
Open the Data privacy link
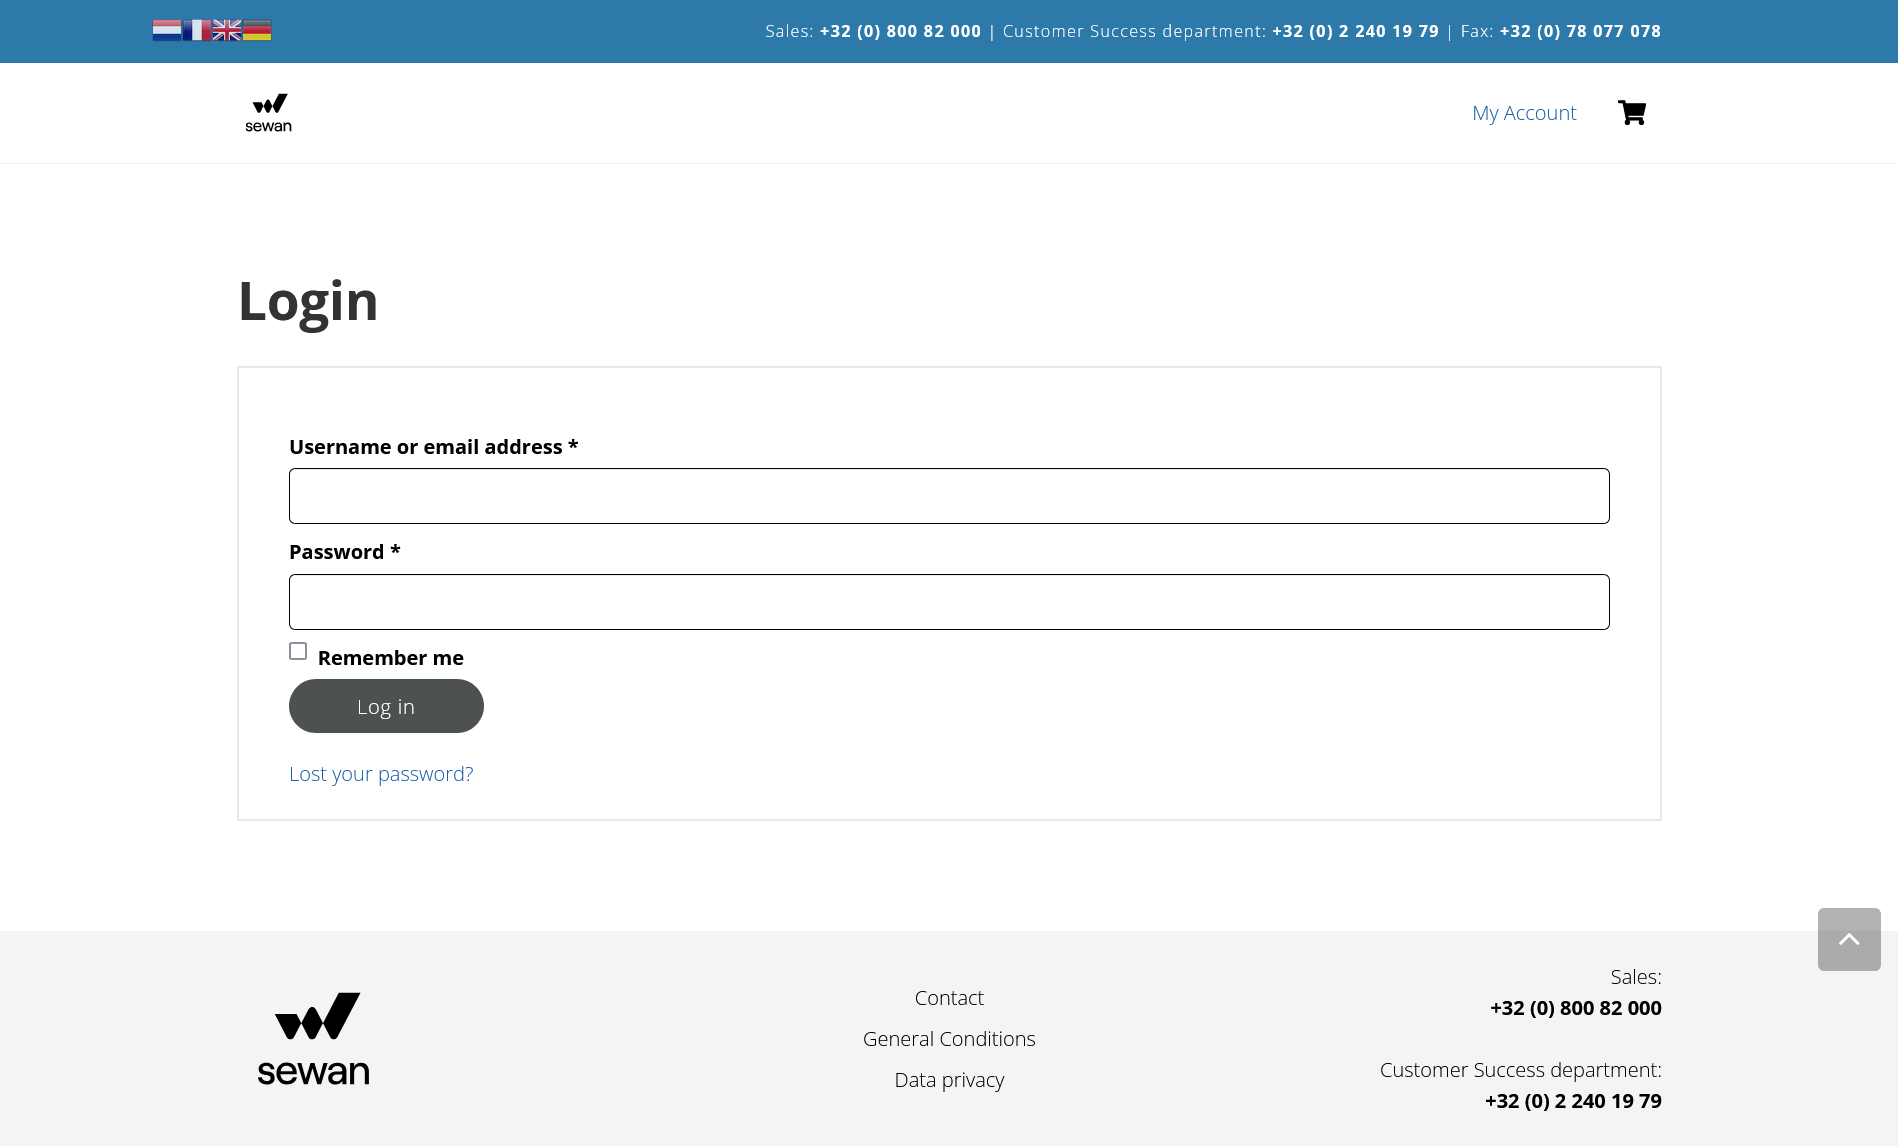point(948,1080)
